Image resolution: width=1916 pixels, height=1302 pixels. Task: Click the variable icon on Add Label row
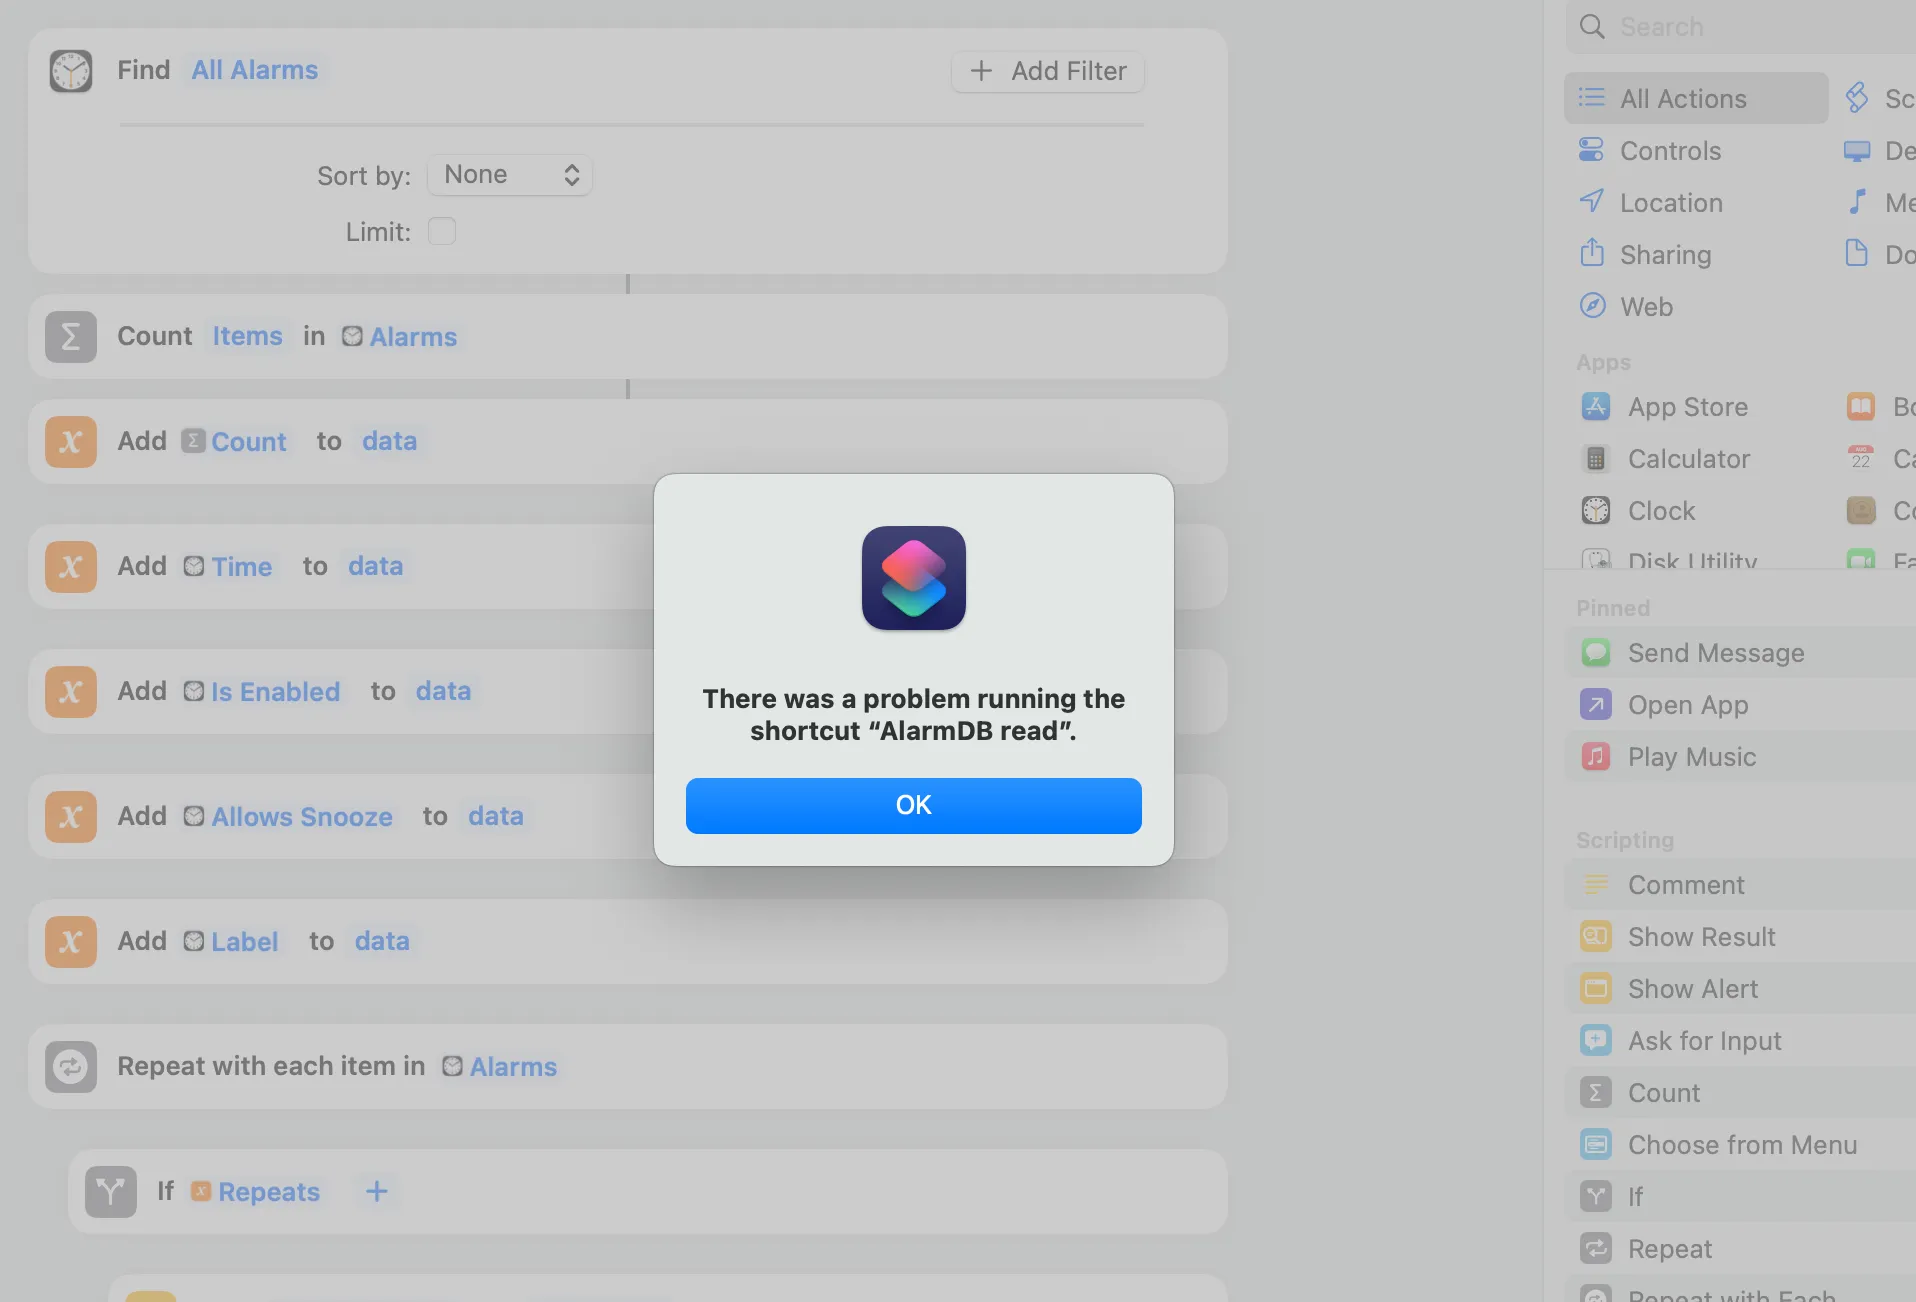(x=70, y=942)
